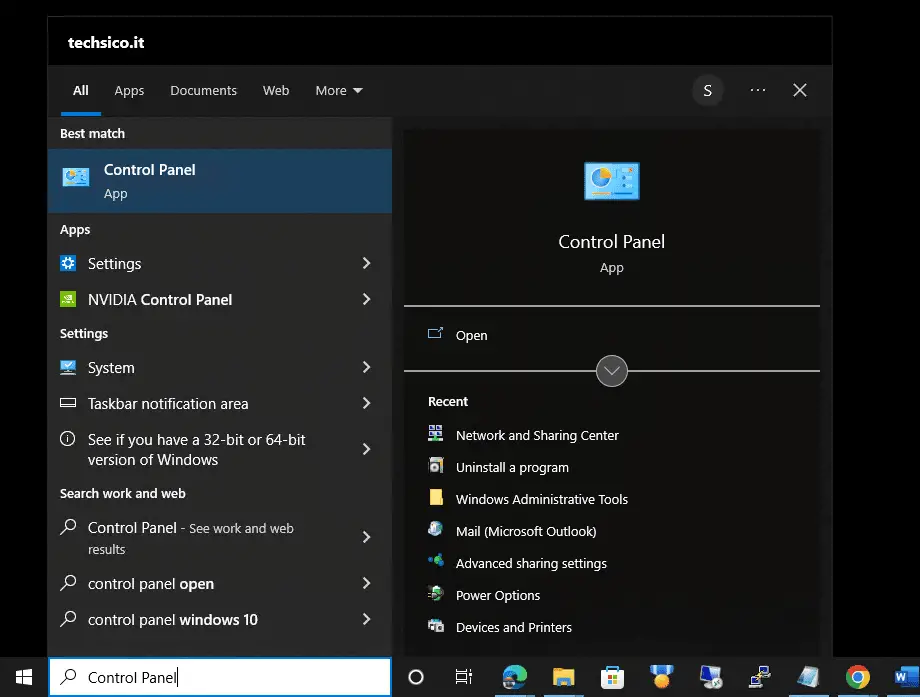Open Network and Sharing Center from Recent

point(523,435)
